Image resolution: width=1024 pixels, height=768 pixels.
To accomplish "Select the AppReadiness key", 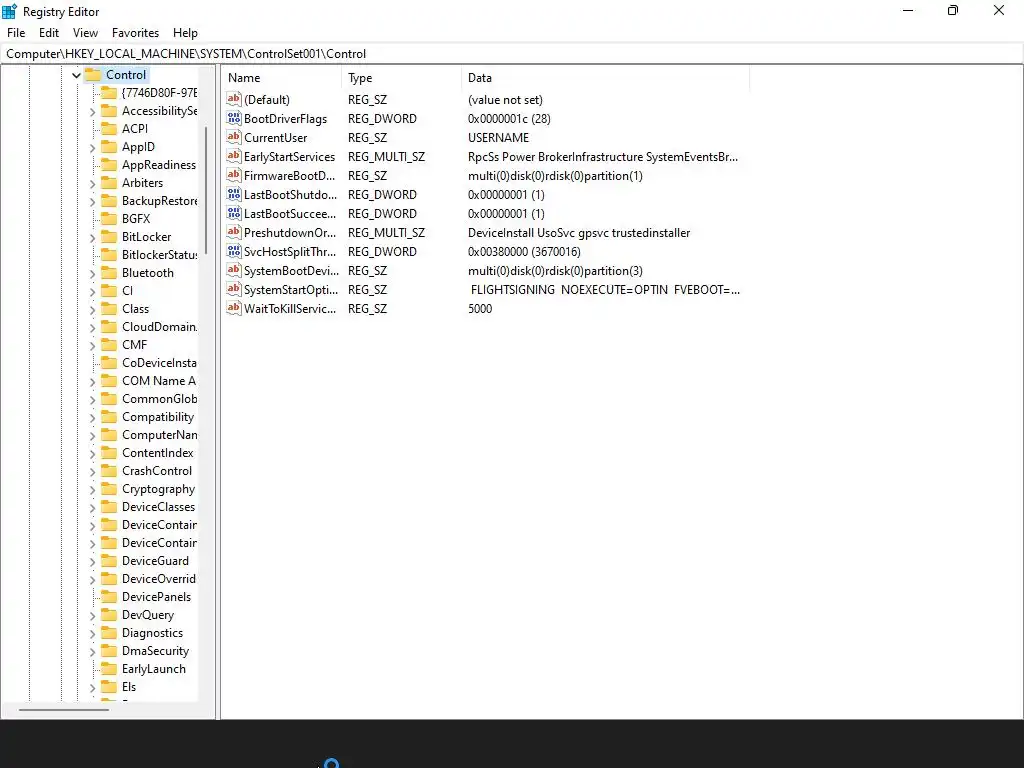I will (x=159, y=165).
